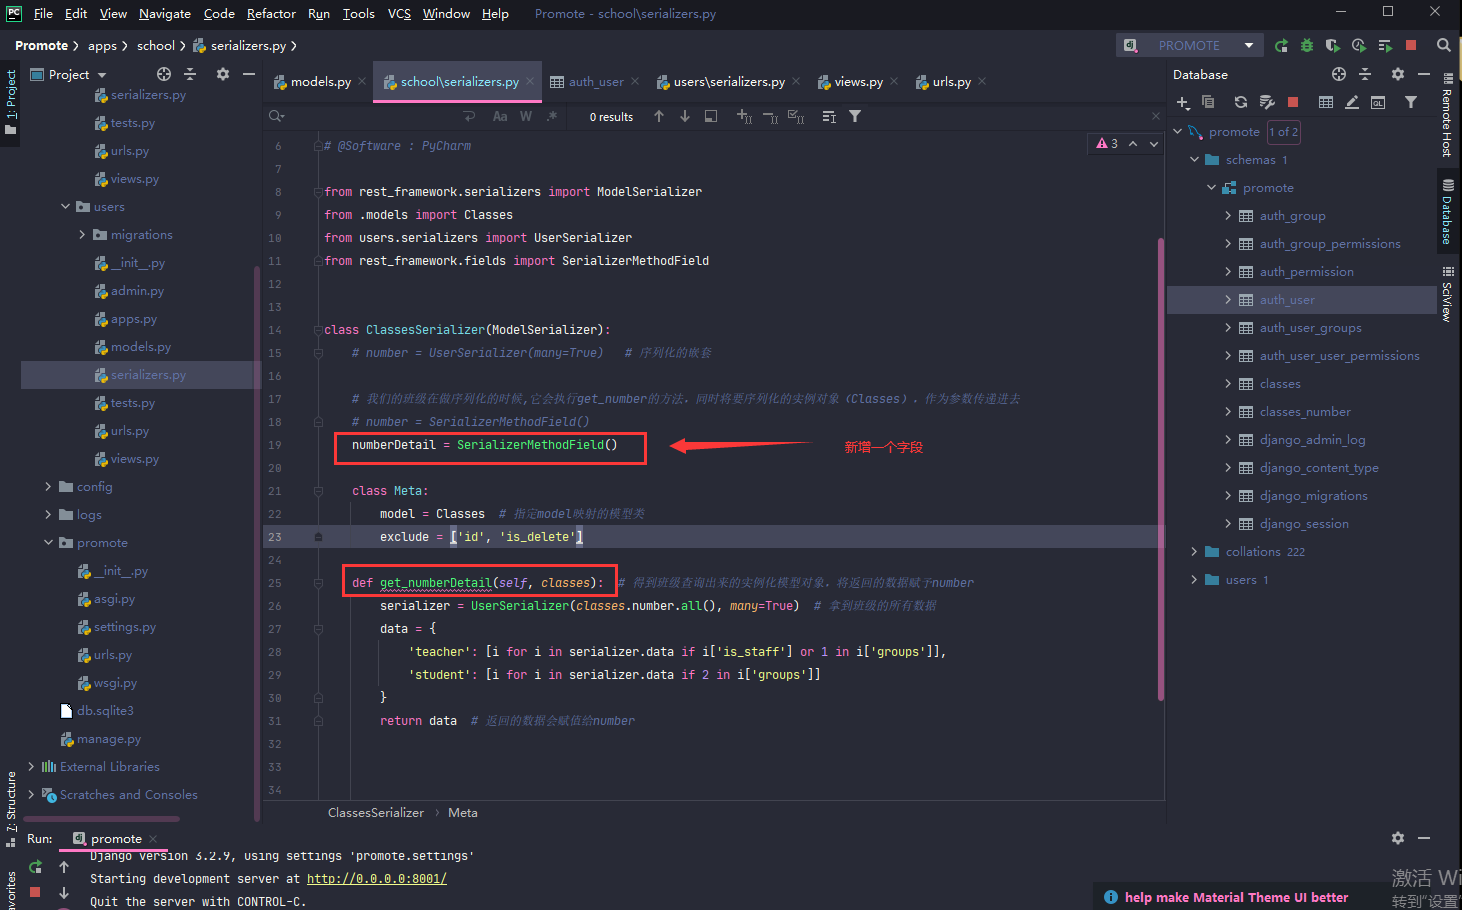The width and height of the screenshot is (1462, 910).
Task: Open the Refactor menu
Action: [x=271, y=13]
